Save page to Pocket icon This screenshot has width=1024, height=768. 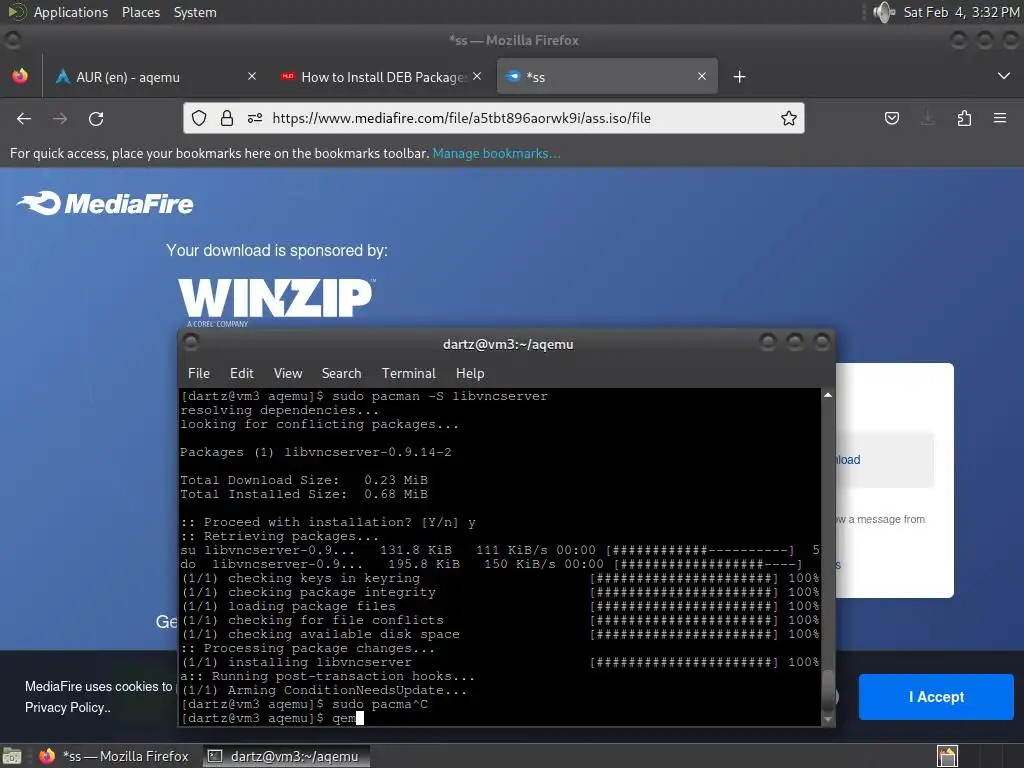click(892, 118)
